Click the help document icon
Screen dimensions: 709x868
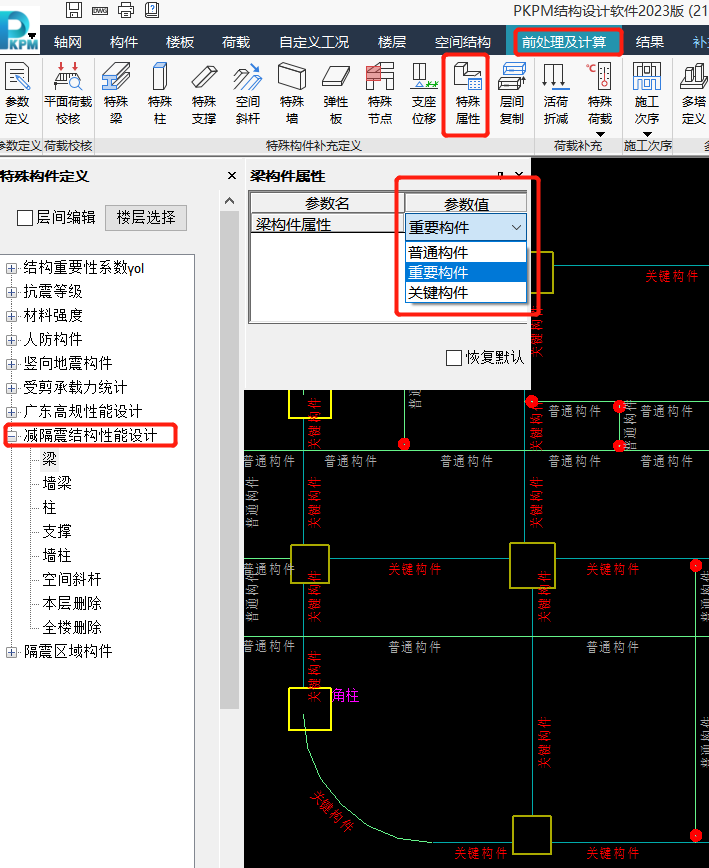(x=152, y=9)
